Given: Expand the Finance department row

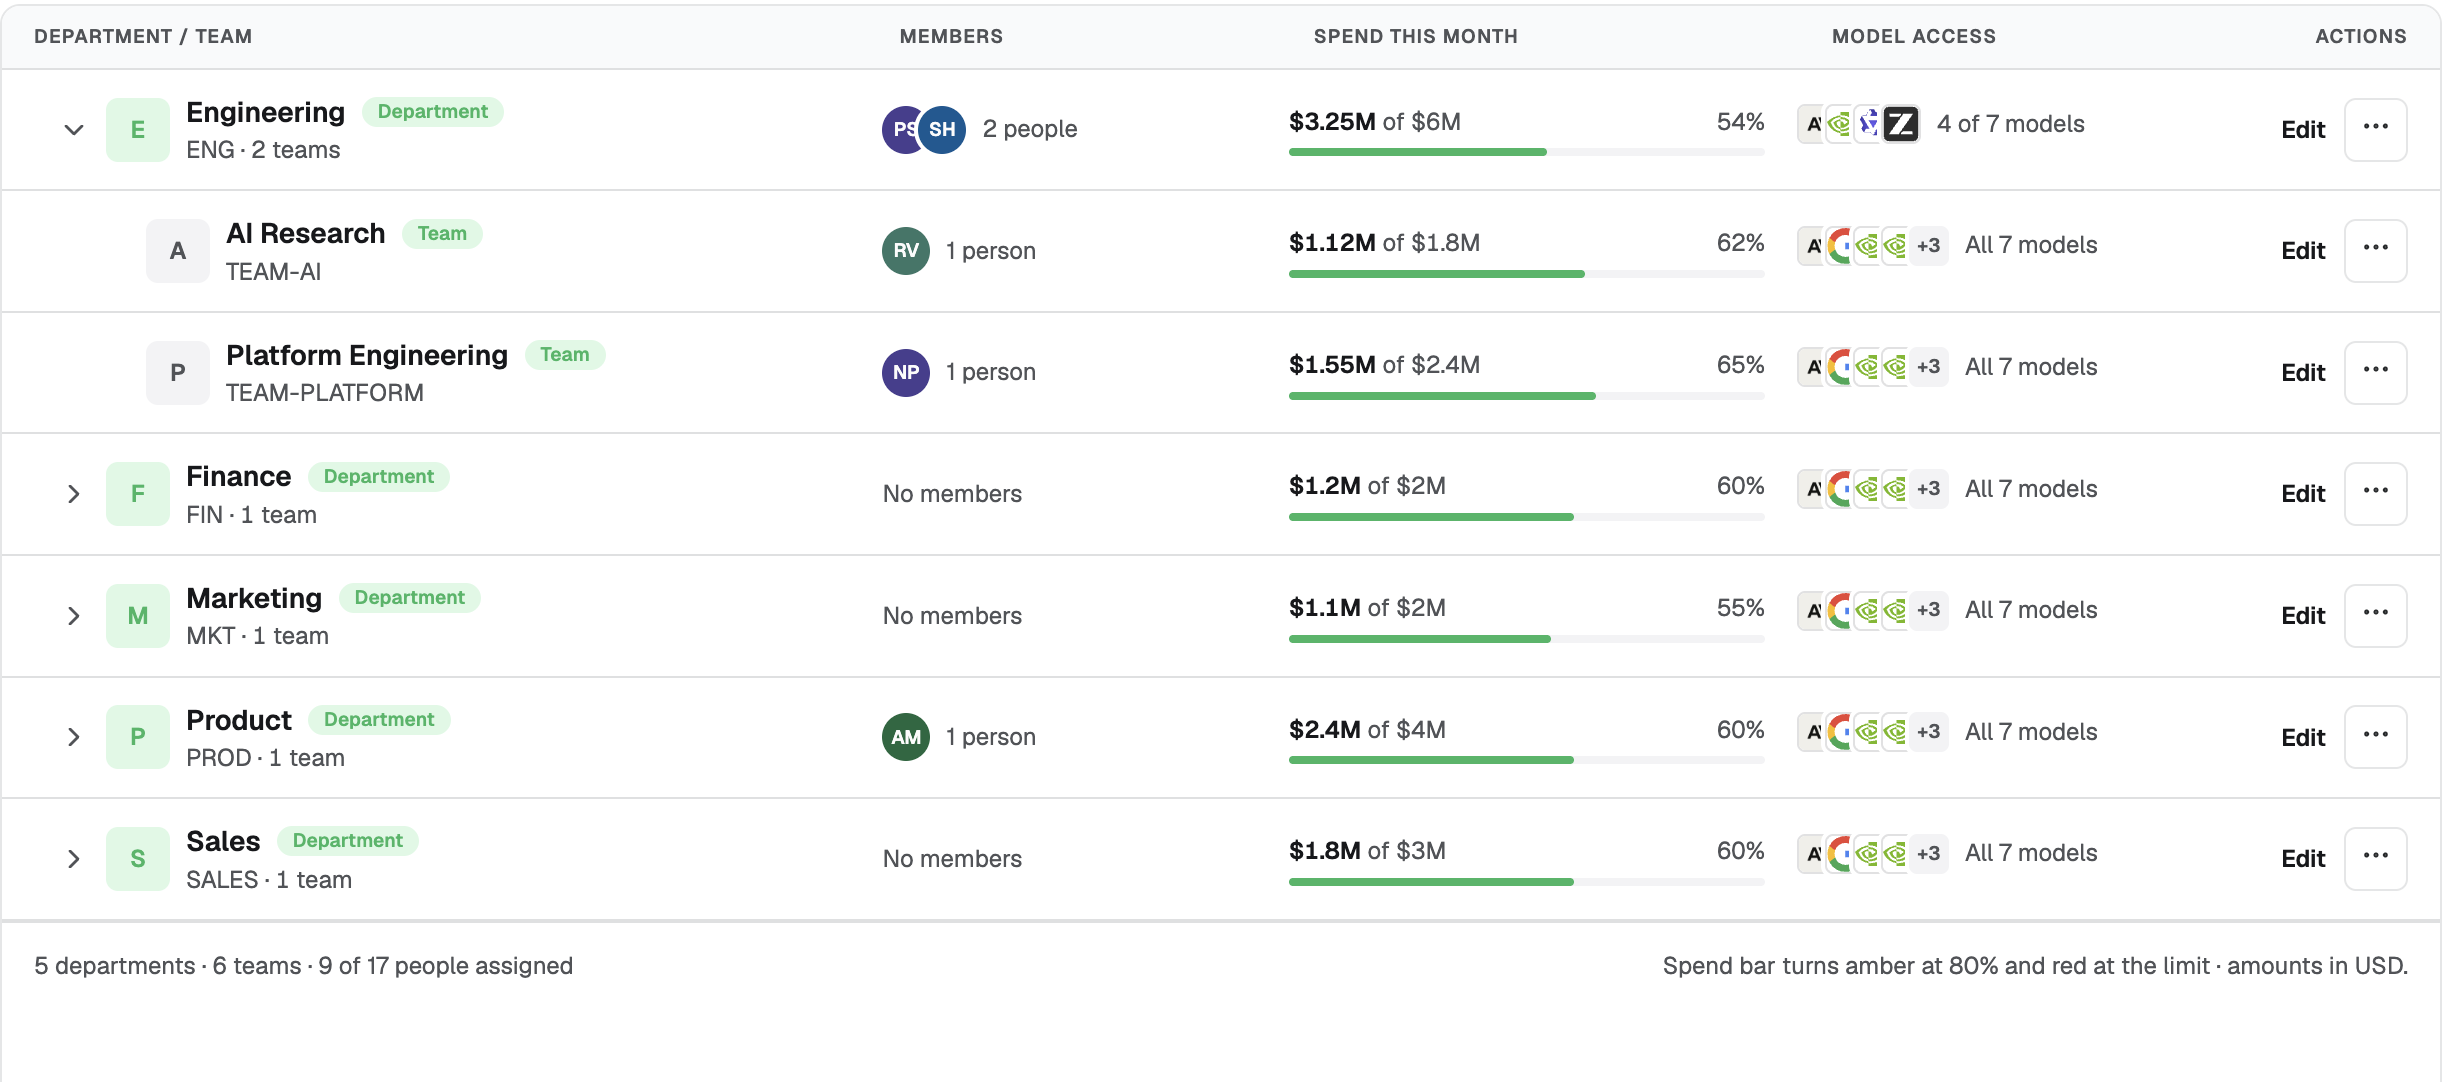Looking at the screenshot, I should point(73,493).
